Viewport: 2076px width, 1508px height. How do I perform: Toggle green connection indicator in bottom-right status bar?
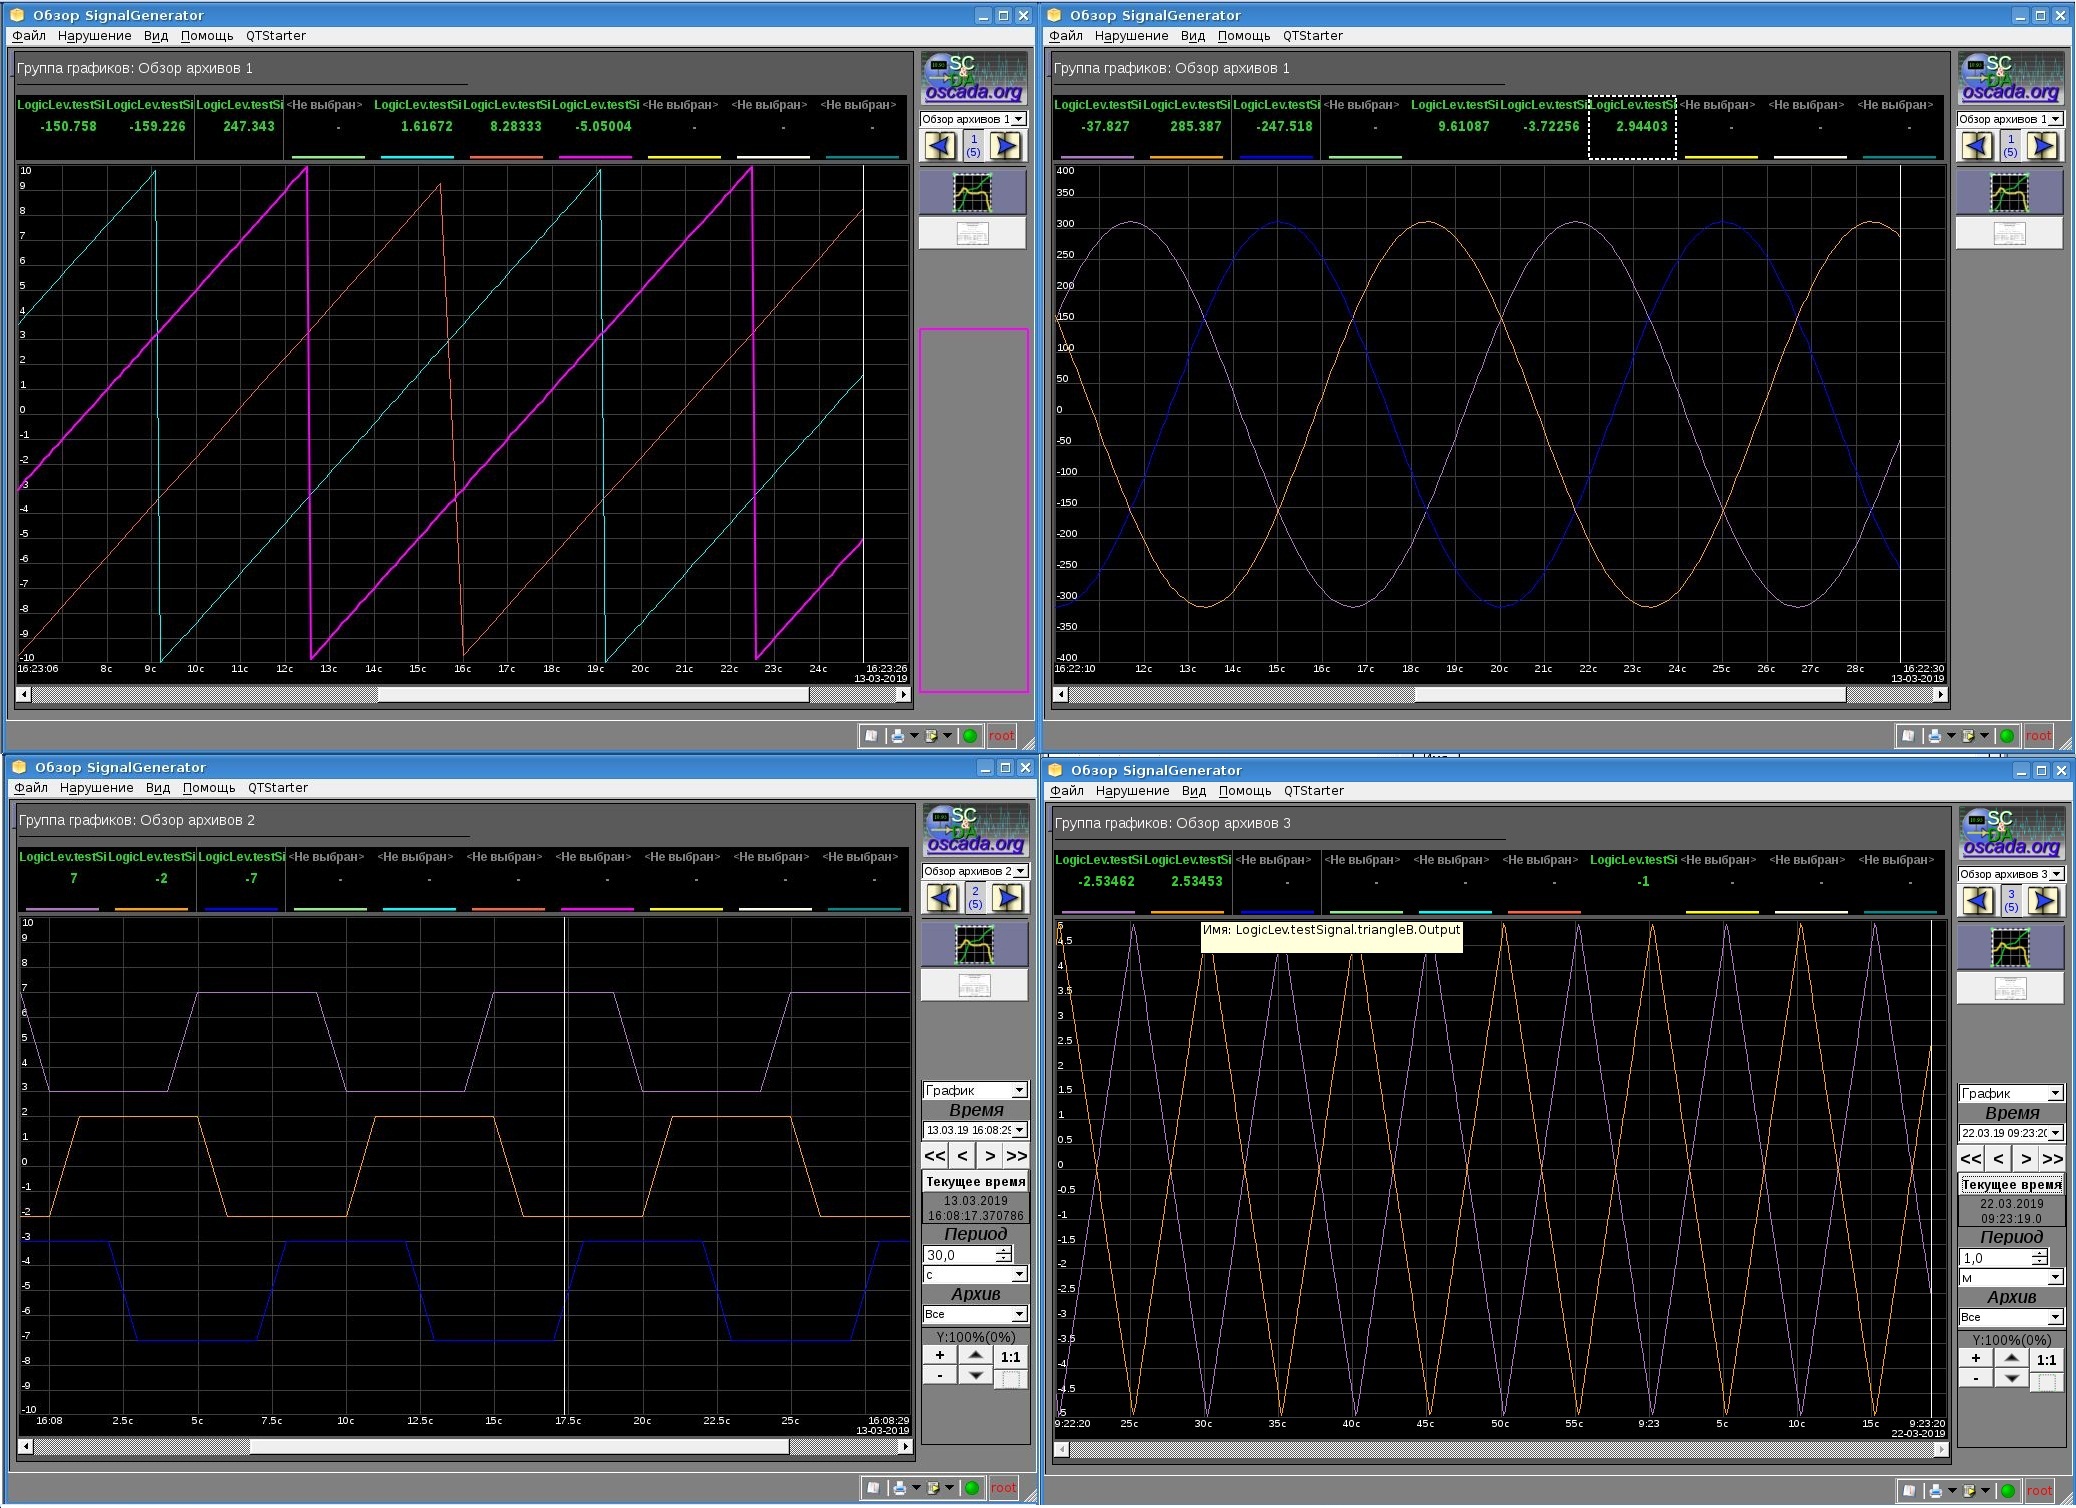point(2007,1491)
